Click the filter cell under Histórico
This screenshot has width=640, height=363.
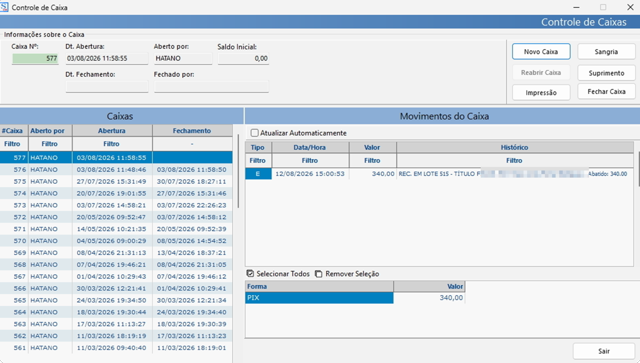[515, 160]
